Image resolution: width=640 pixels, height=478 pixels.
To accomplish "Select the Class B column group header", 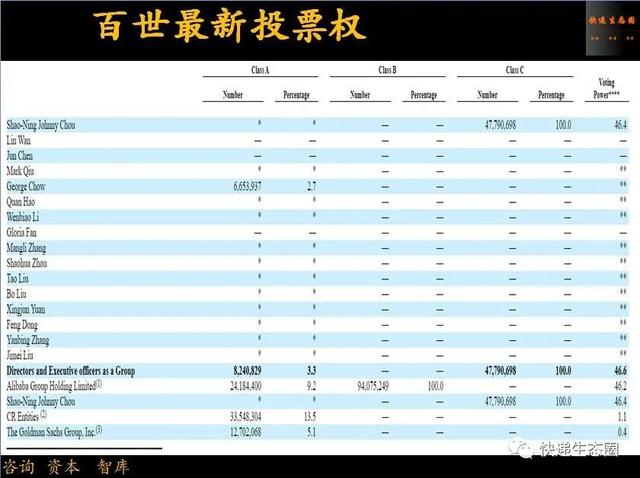I will click(x=387, y=70).
